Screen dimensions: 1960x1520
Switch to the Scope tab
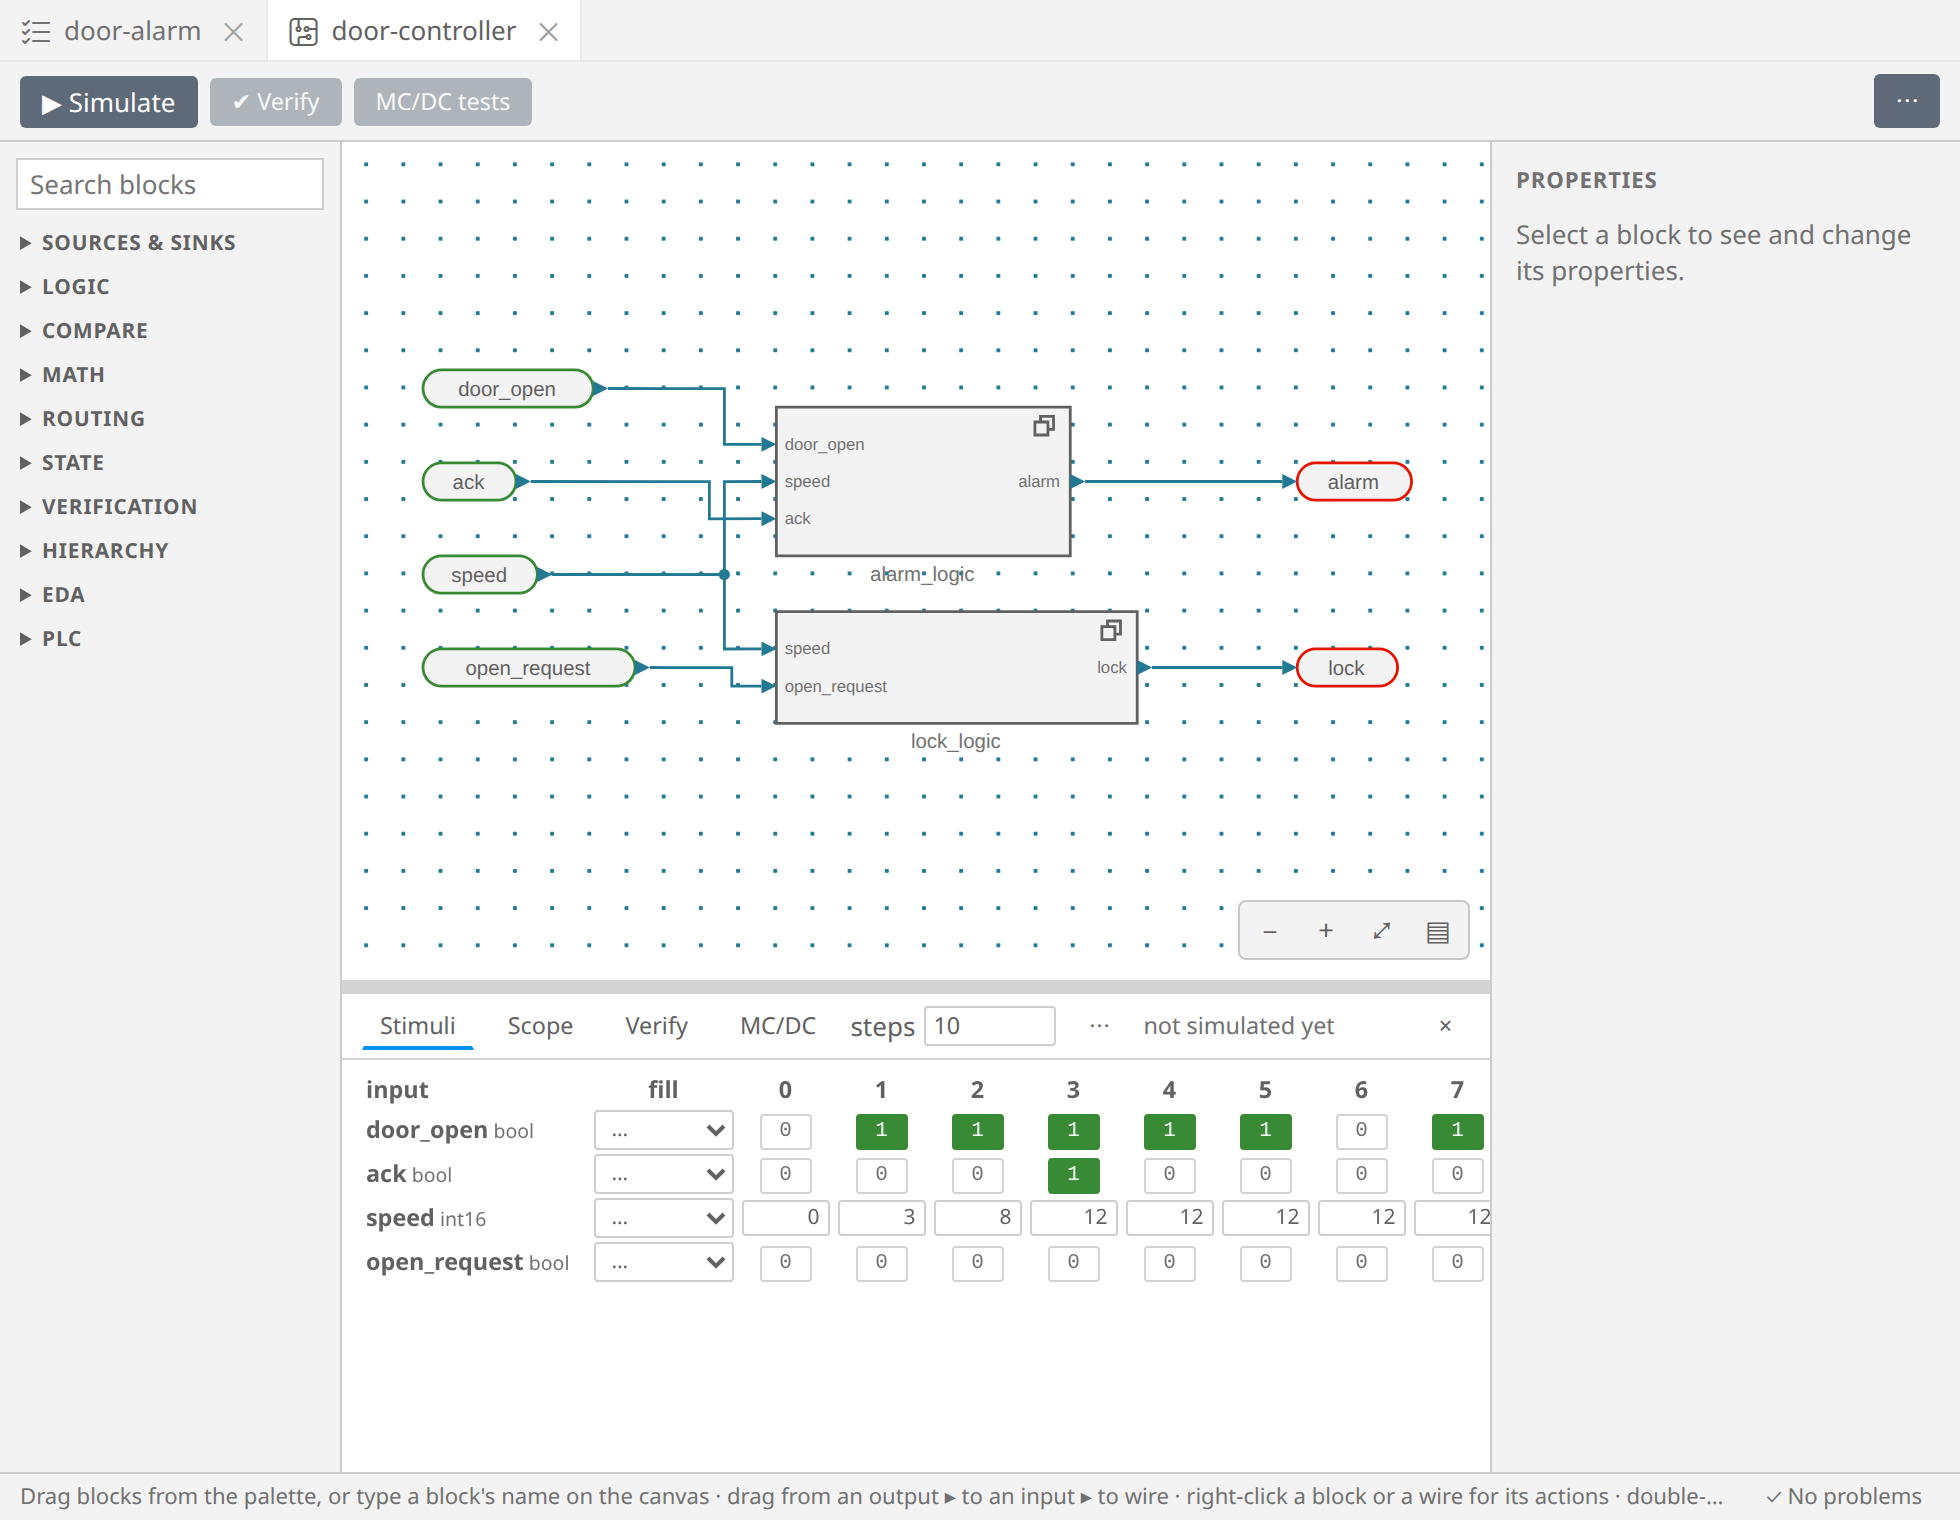pos(540,1026)
